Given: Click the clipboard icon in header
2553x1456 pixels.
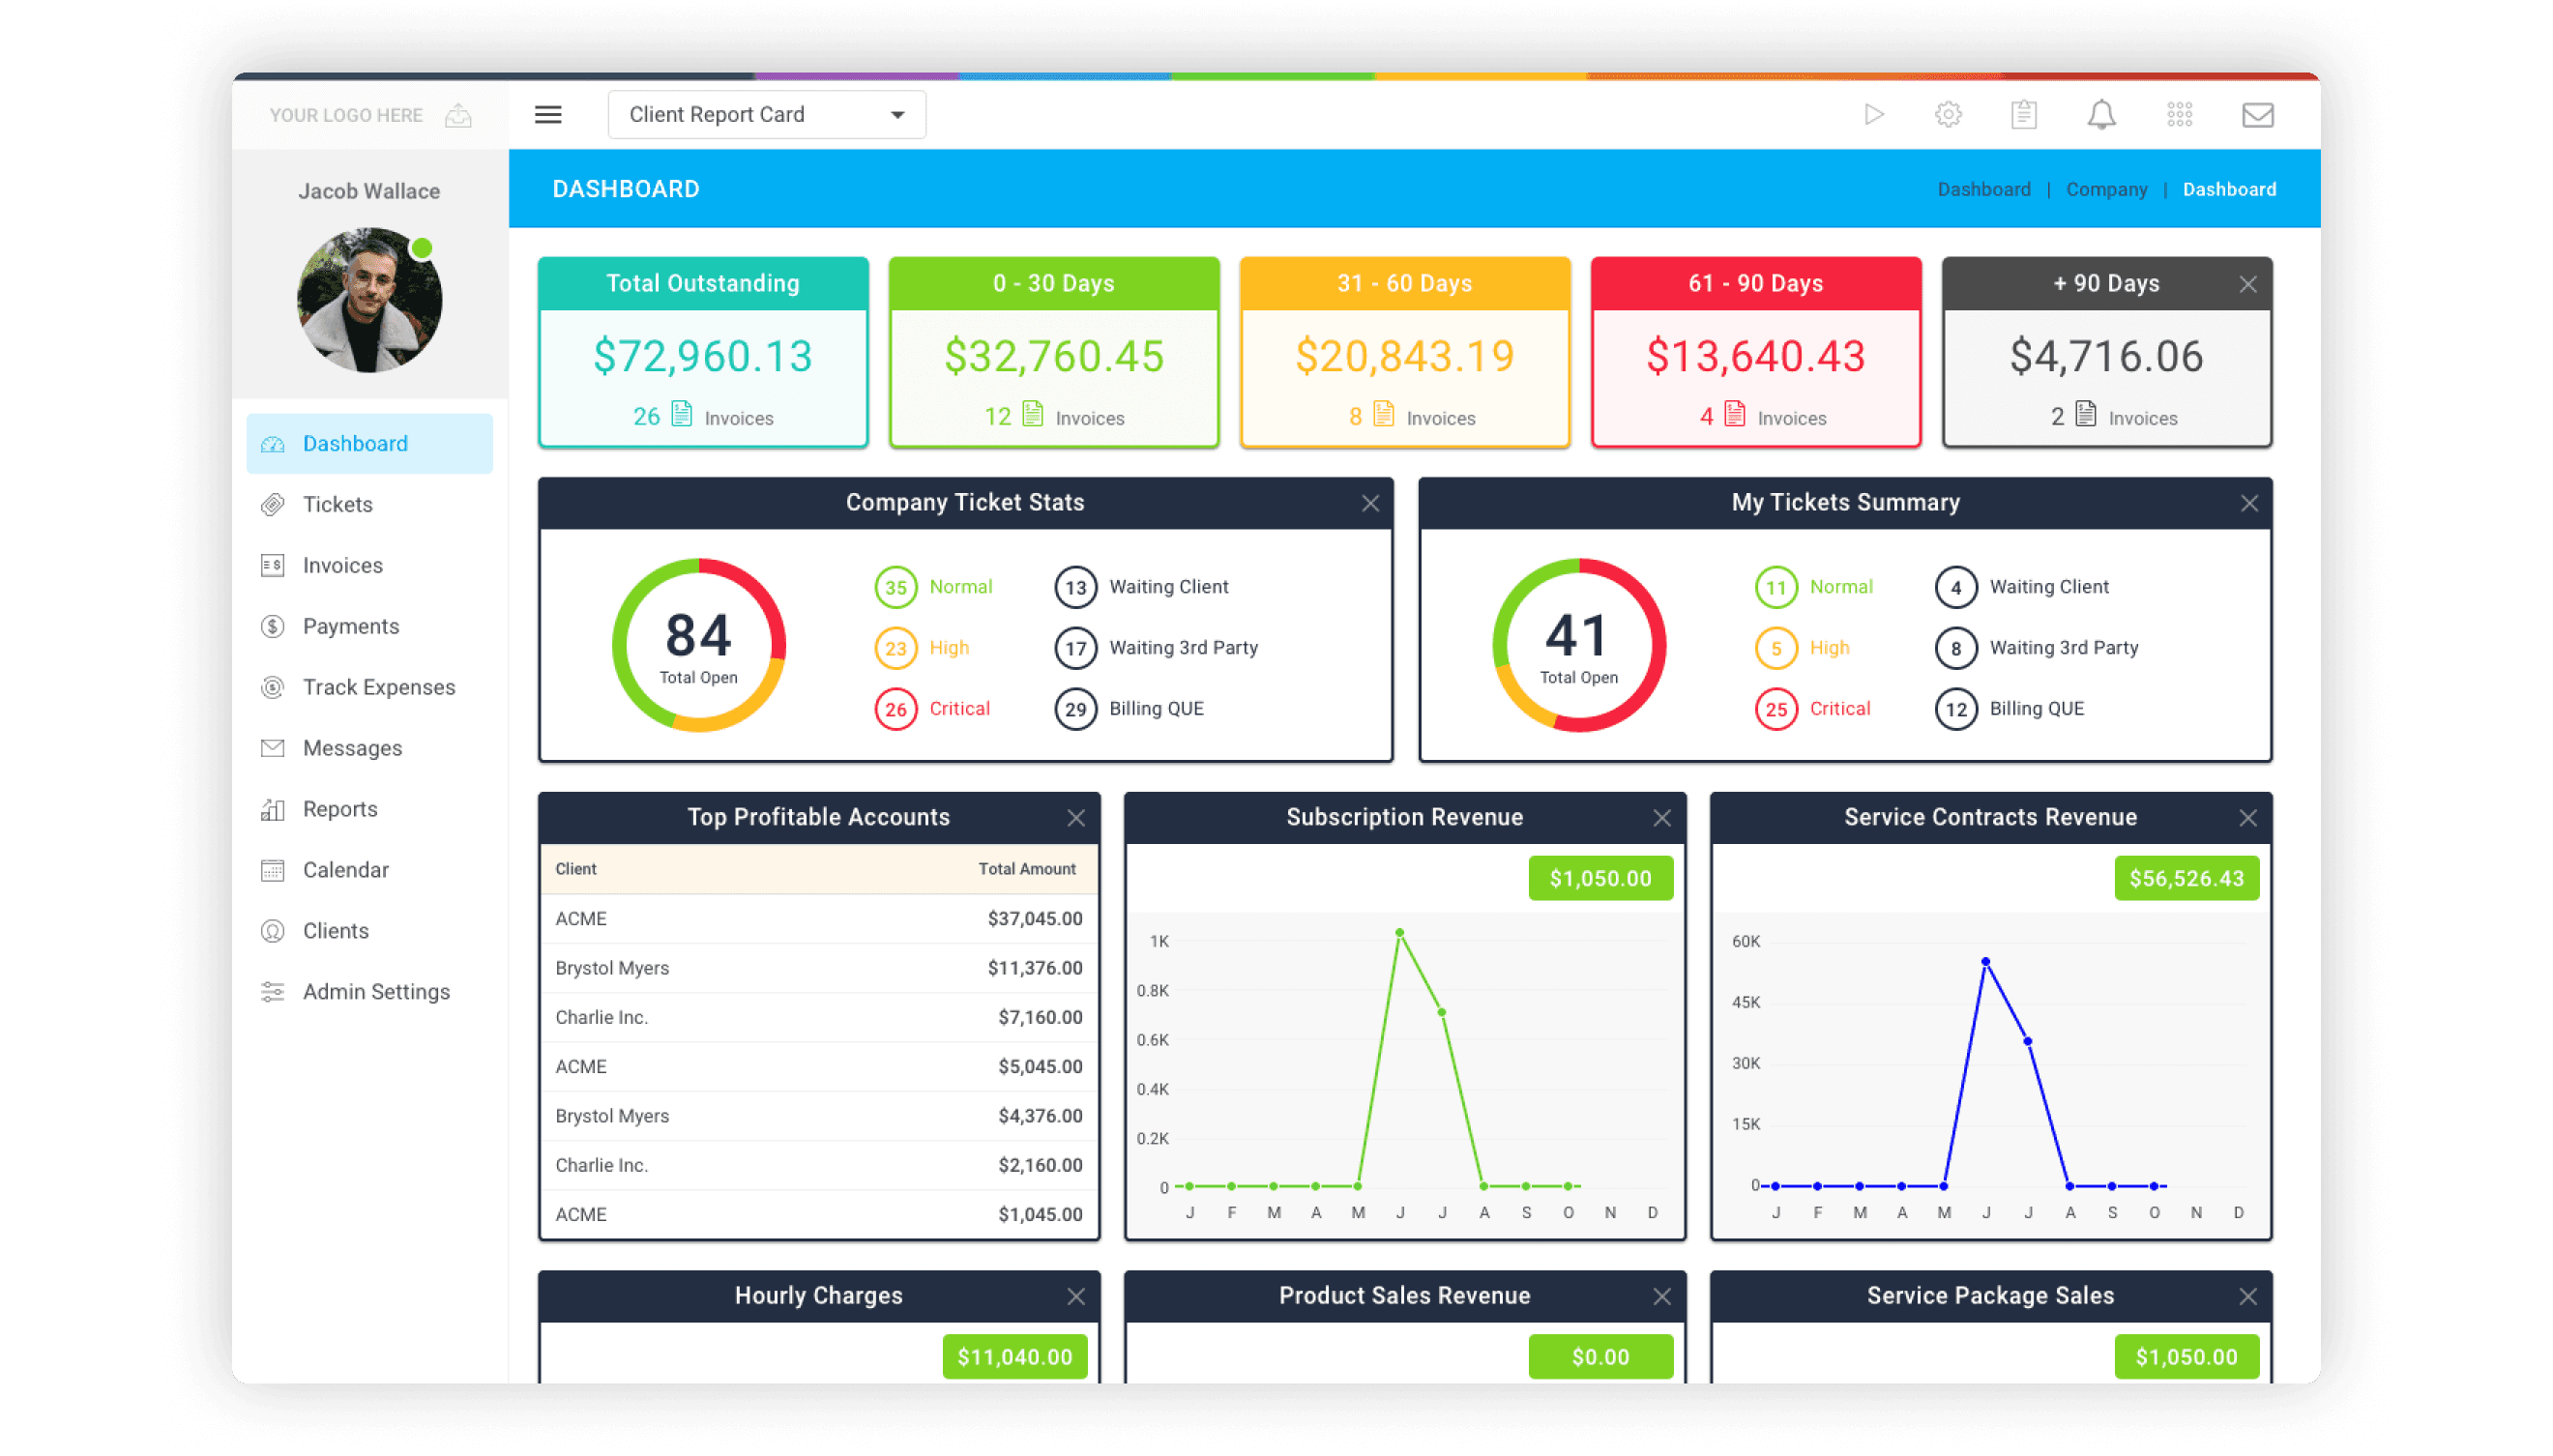Looking at the screenshot, I should [2024, 115].
